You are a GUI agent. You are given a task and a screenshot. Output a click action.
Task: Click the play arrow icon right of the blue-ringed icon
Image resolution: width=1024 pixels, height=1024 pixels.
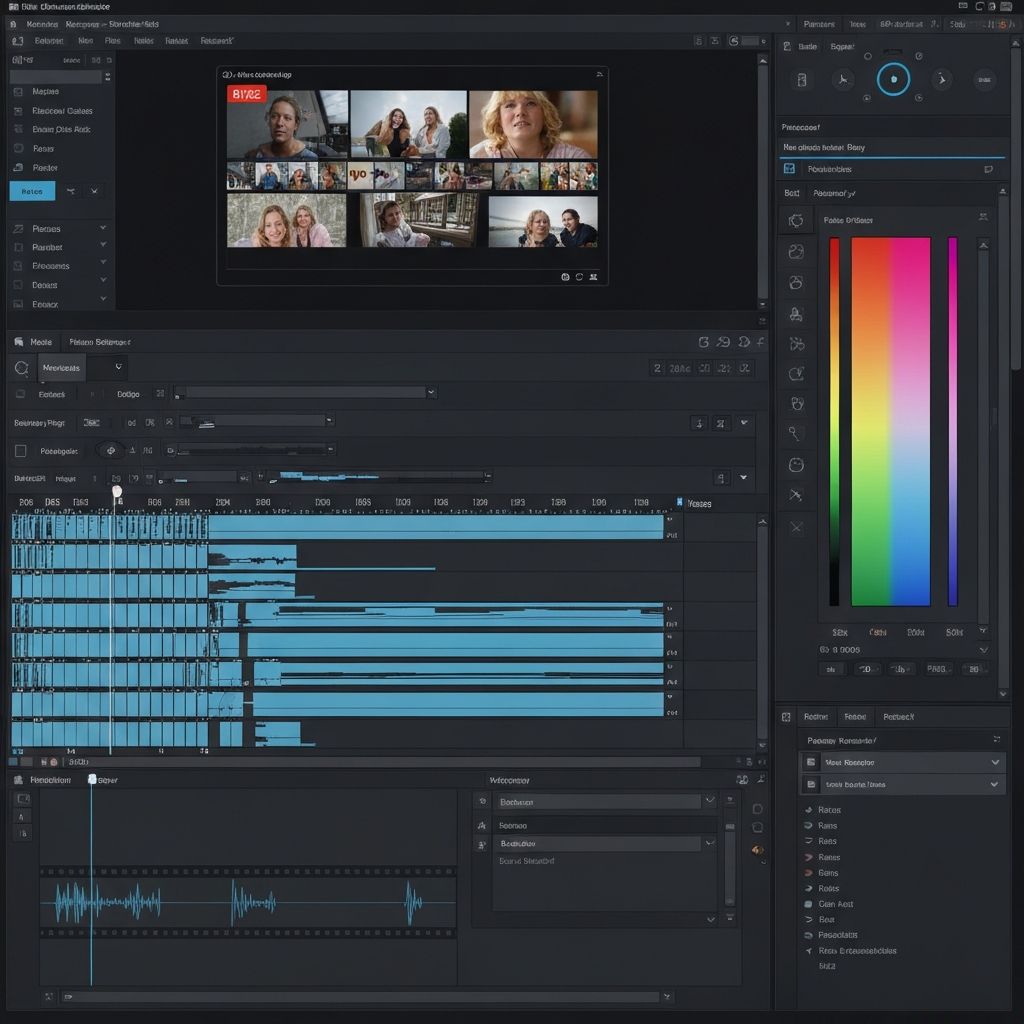(x=940, y=80)
